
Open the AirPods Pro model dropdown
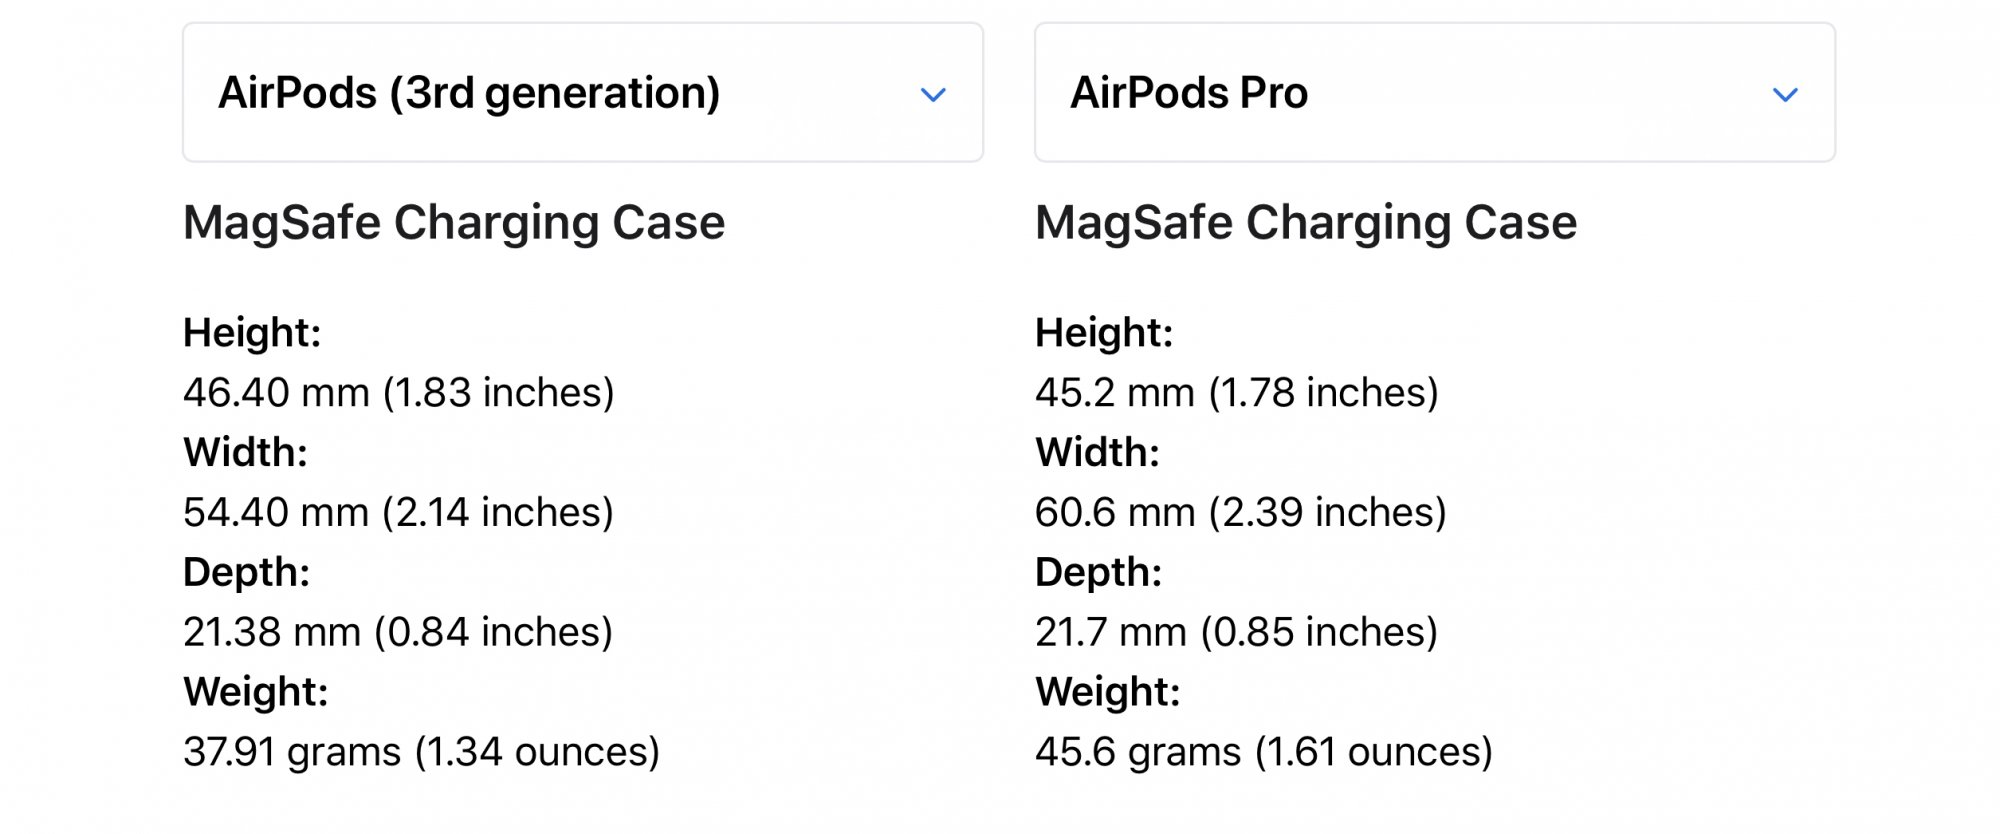coord(1434,93)
